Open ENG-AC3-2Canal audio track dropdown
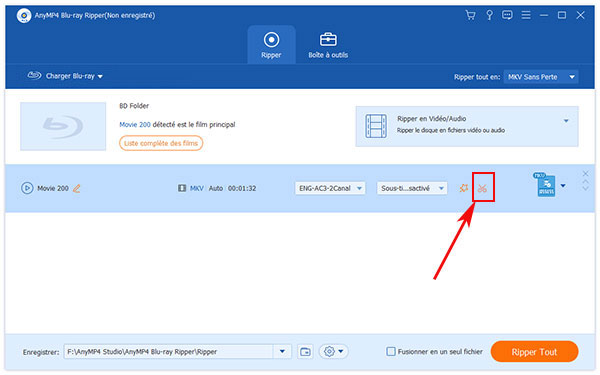 330,188
